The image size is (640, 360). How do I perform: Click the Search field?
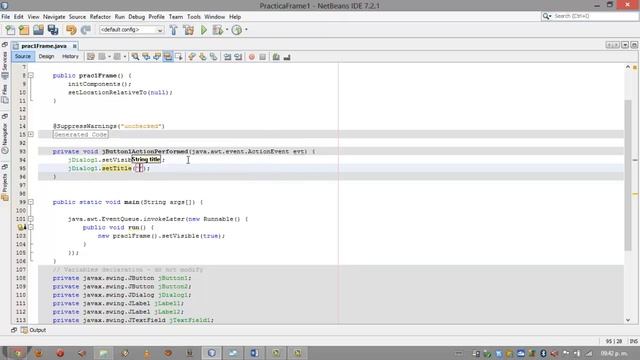(589, 16)
